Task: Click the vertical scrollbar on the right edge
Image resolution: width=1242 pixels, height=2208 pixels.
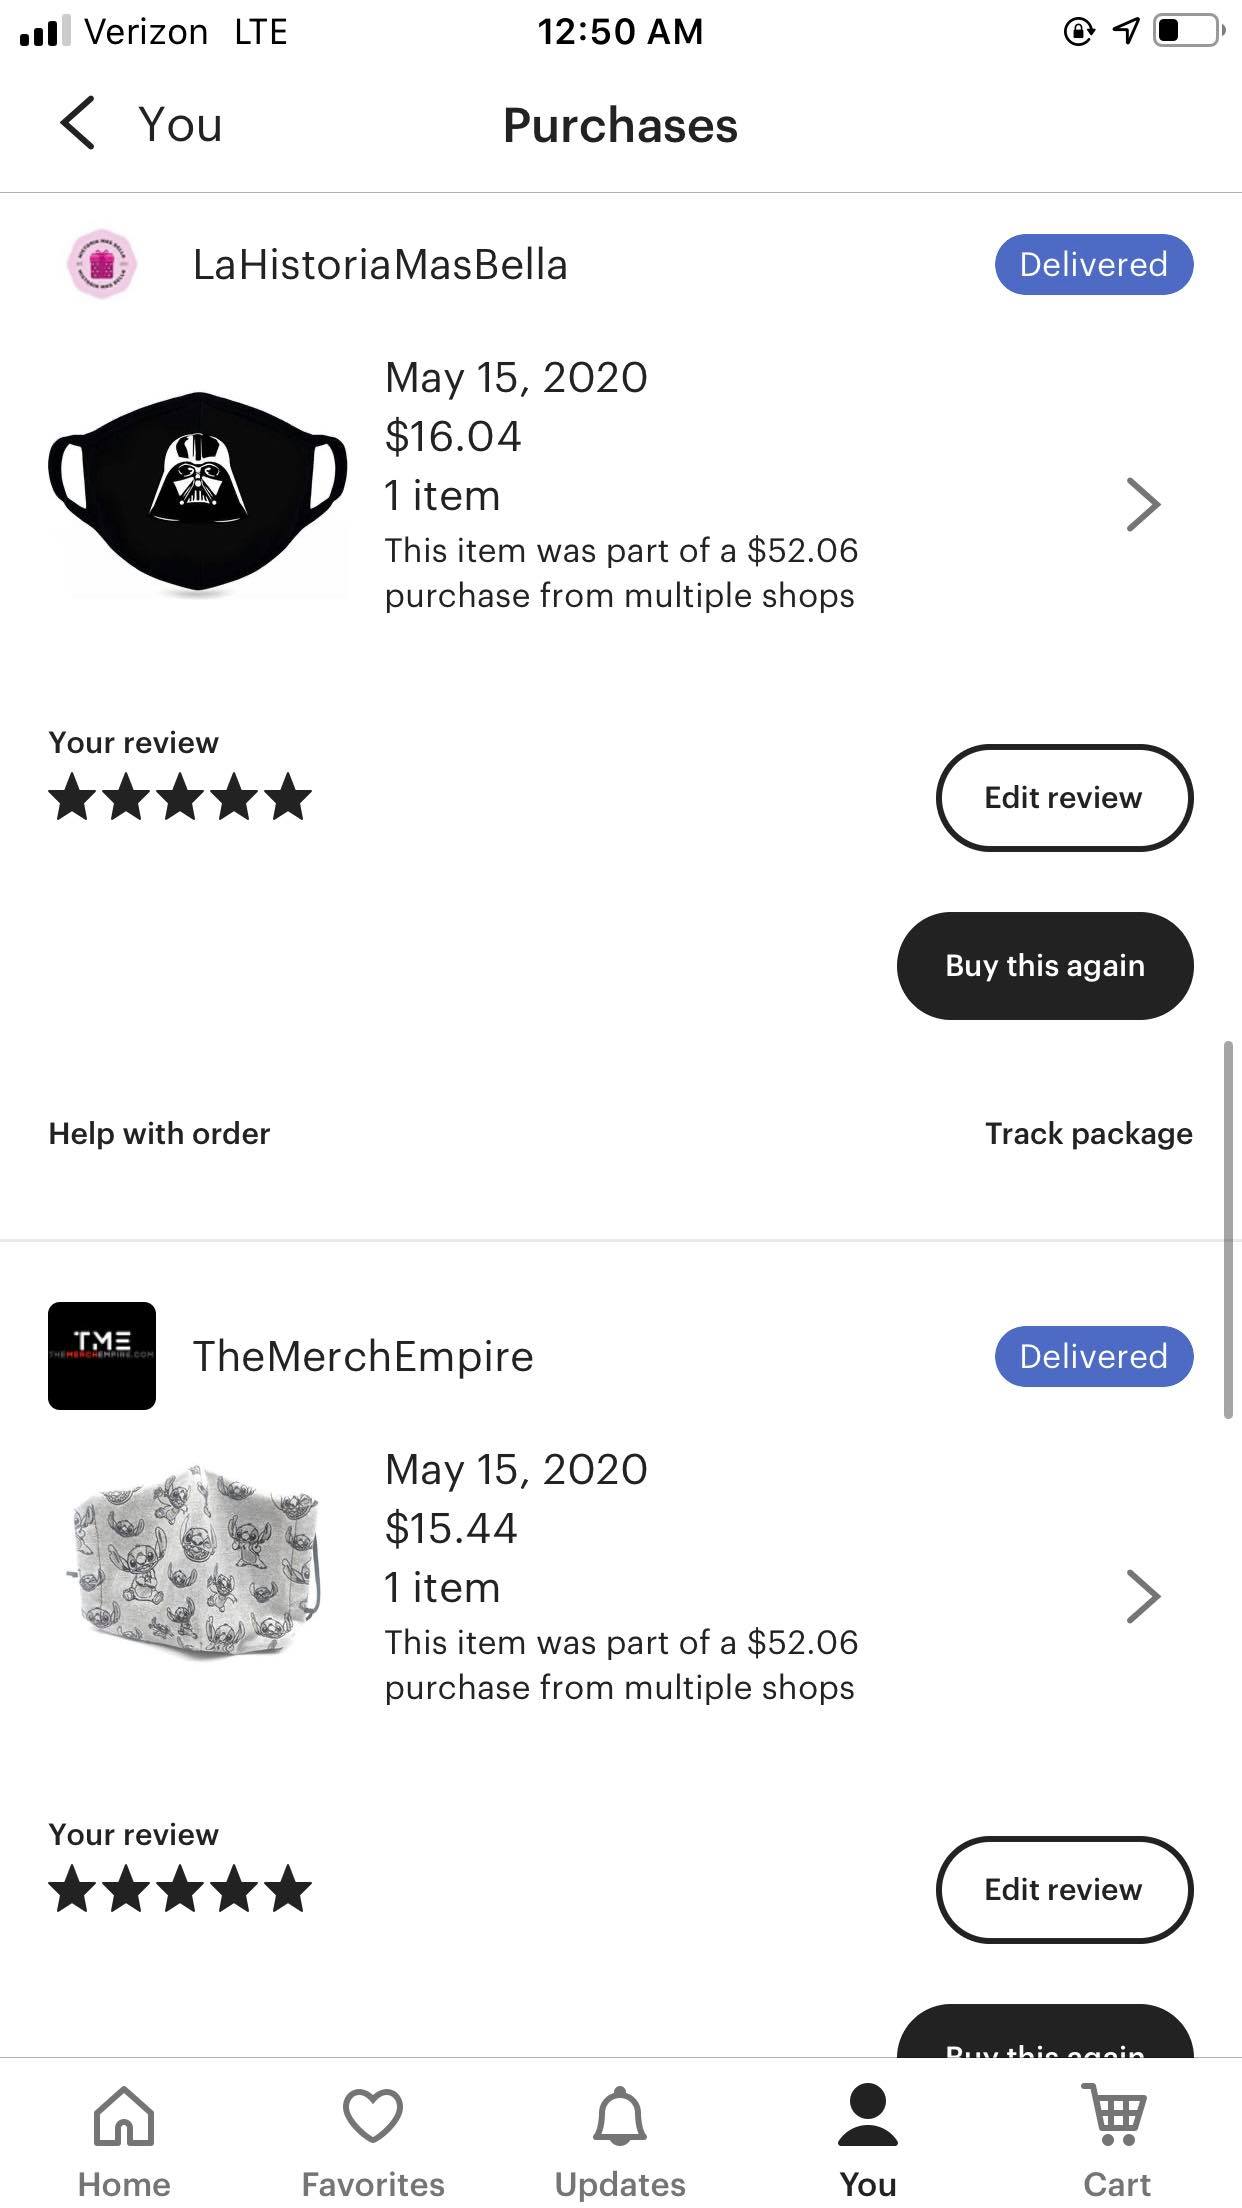Action: tap(1228, 1230)
